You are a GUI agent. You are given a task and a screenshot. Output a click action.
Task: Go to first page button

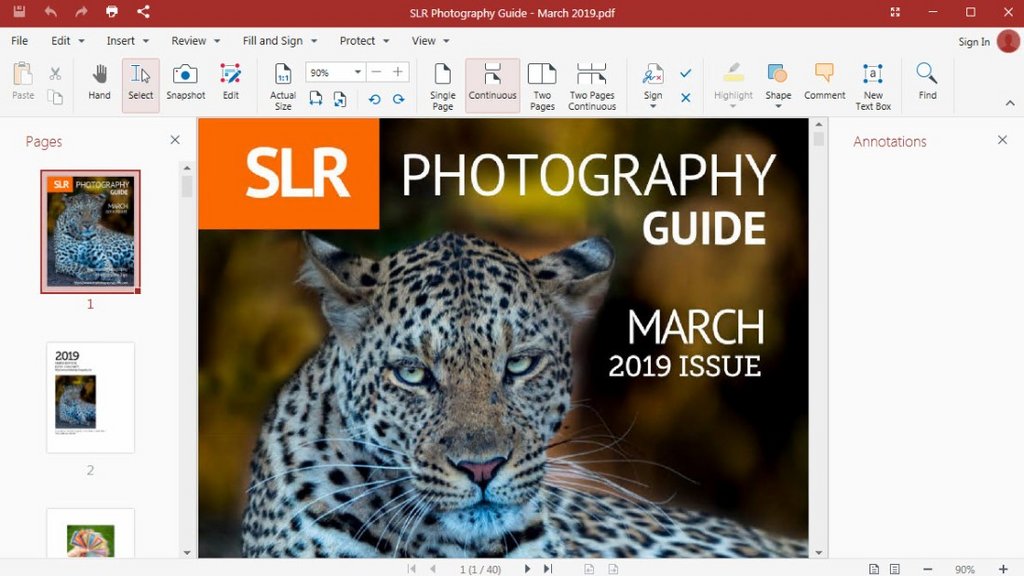[411, 569]
